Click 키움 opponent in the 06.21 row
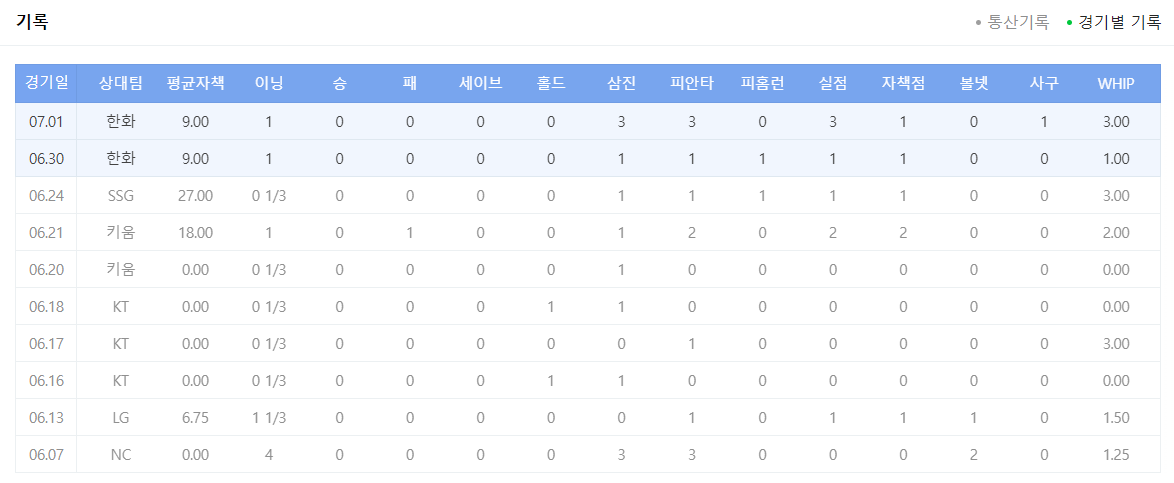This screenshot has width=1174, height=483. pos(121,232)
